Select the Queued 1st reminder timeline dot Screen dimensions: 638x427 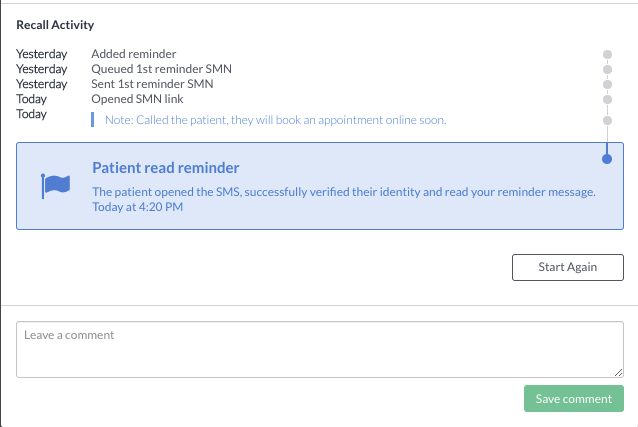pyautogui.click(x=607, y=69)
